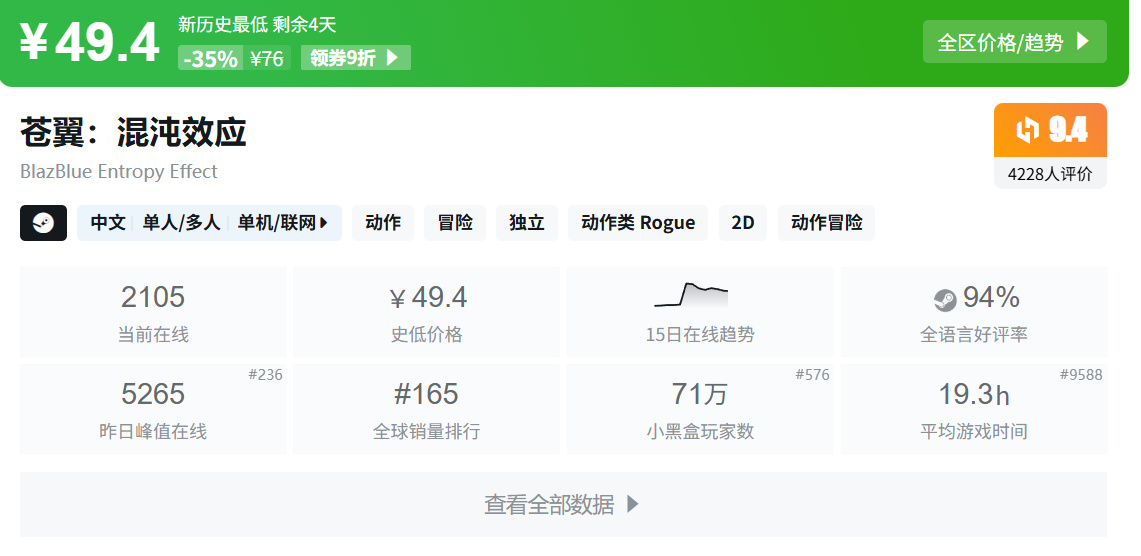Viewport: 1141px width, 556px height.
Task: Select the 冒险 tag
Action: click(455, 223)
